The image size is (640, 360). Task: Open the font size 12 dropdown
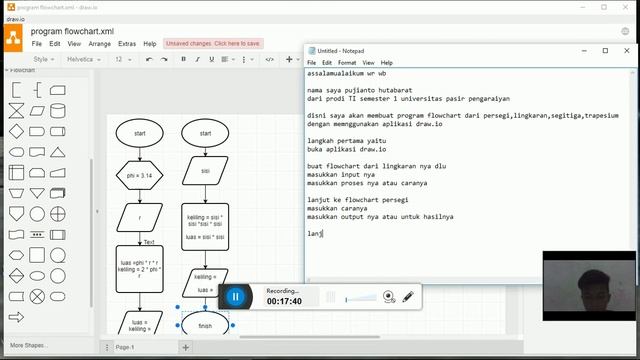tap(122, 60)
